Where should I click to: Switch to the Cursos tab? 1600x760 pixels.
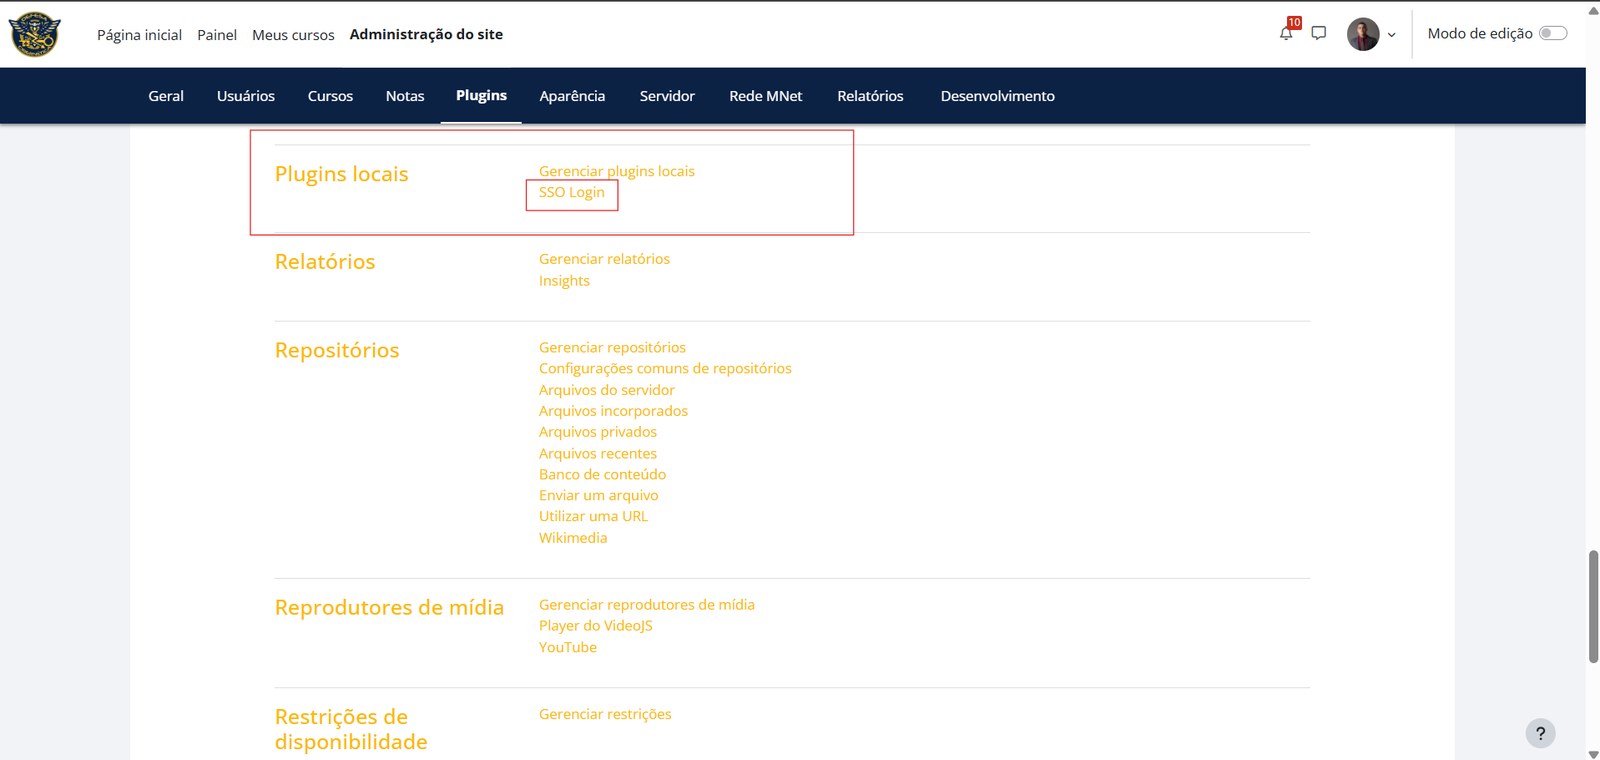(330, 96)
